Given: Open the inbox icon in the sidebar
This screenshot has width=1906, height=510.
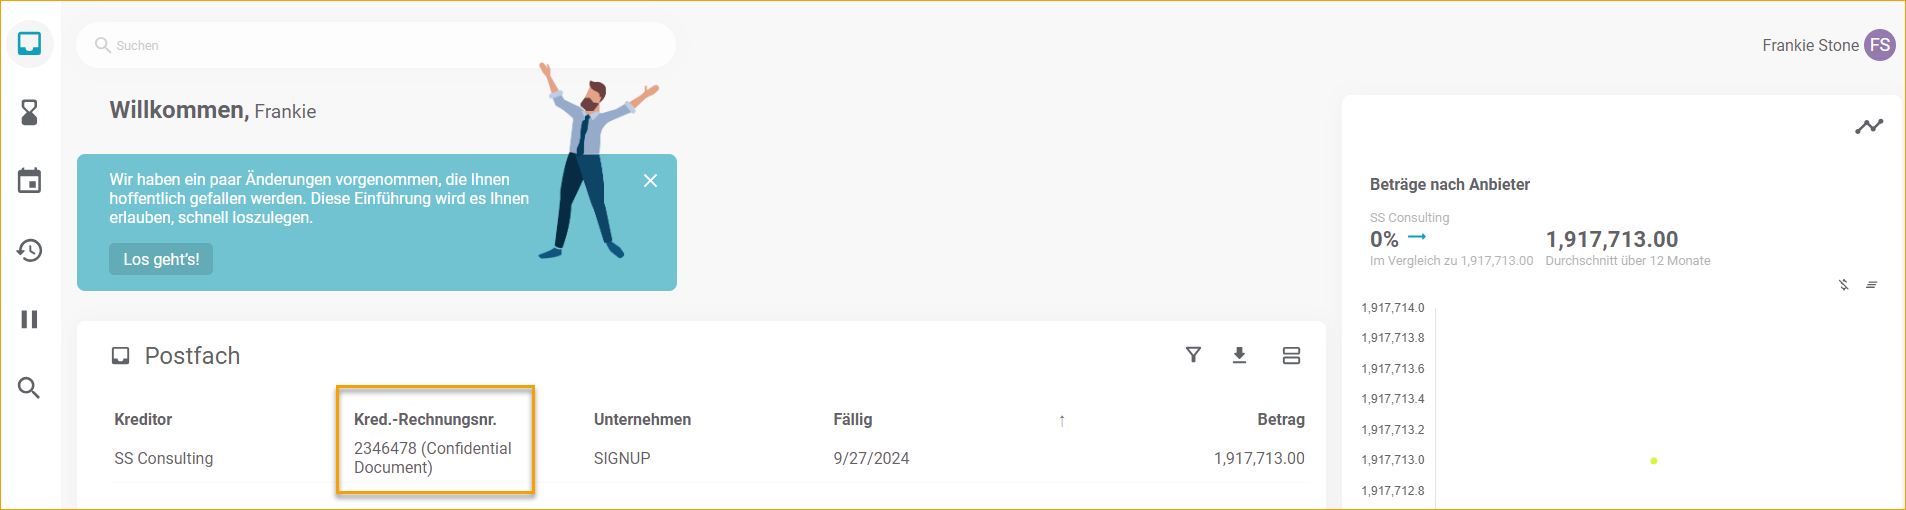Looking at the screenshot, I should tap(30, 44).
